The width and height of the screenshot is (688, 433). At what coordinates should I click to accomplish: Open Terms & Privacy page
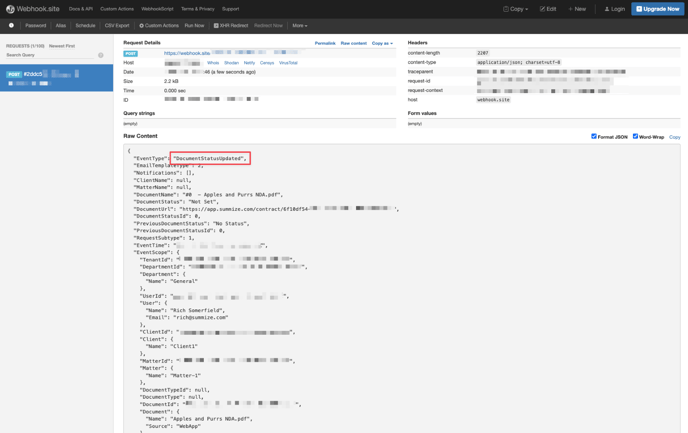point(197,9)
